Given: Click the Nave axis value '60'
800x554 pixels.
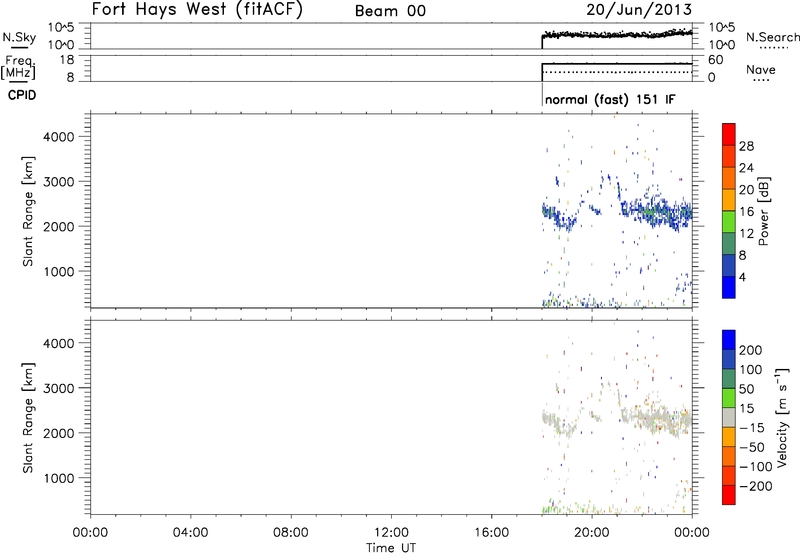Looking at the screenshot, I should click(715, 60).
